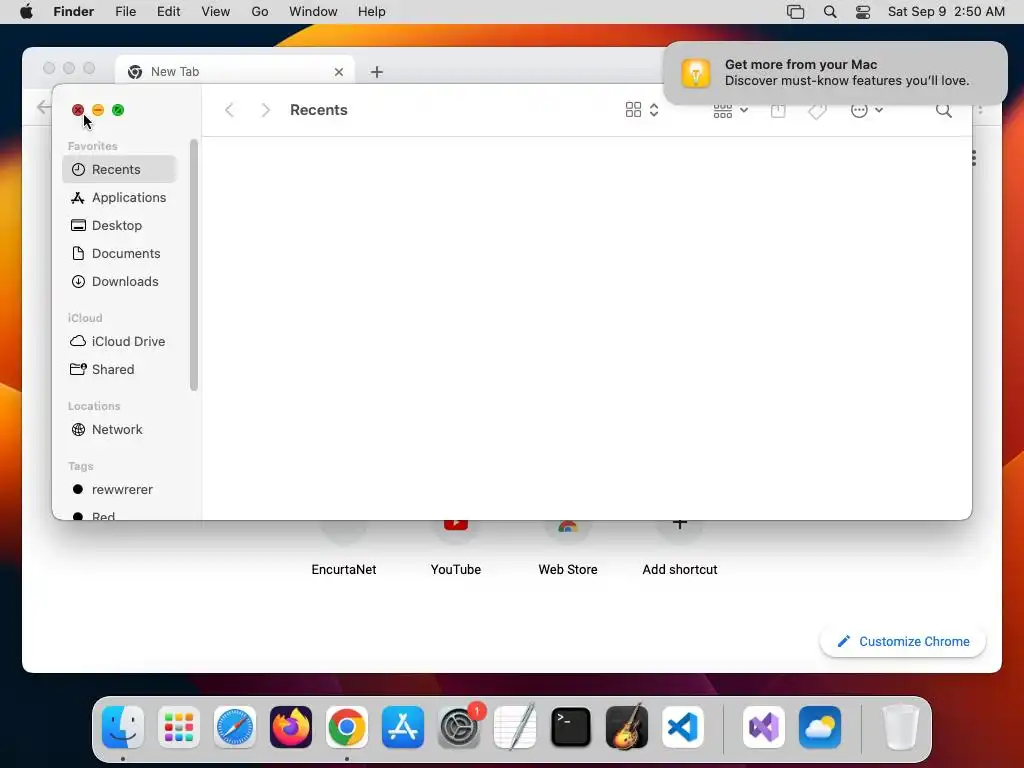
Task: Open Launchpad from the Dock
Action: [x=179, y=727]
